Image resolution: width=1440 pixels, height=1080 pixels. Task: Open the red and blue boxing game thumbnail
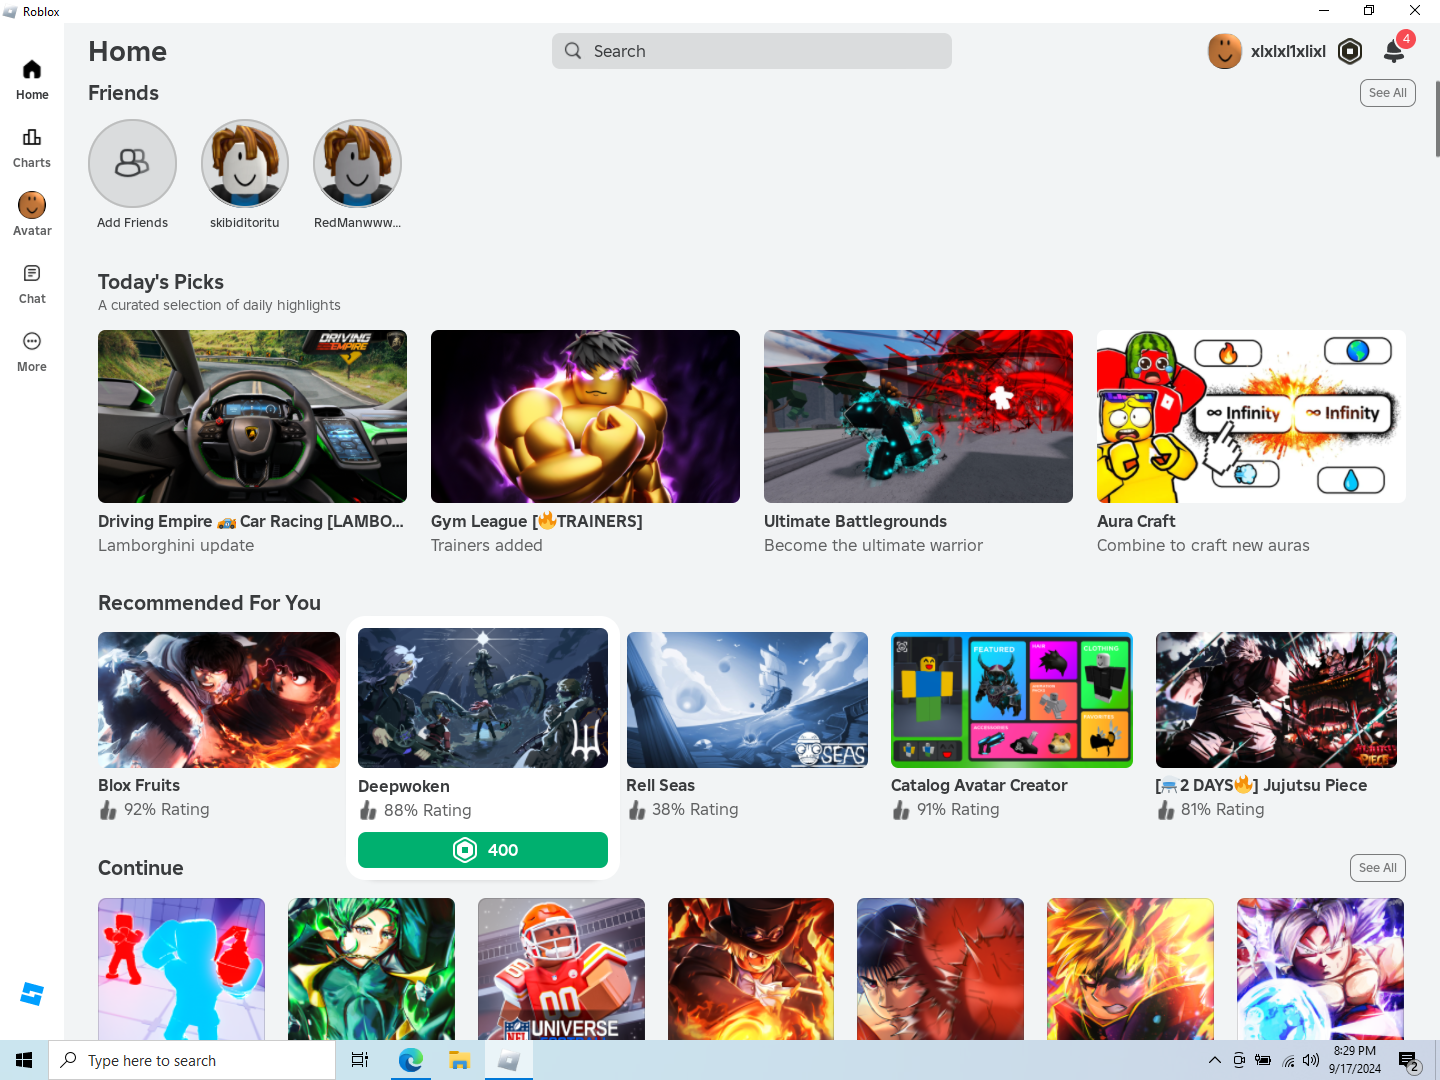pos(181,969)
